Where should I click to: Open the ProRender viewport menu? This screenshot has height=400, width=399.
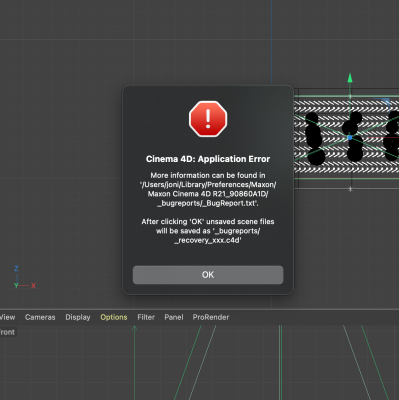click(211, 317)
